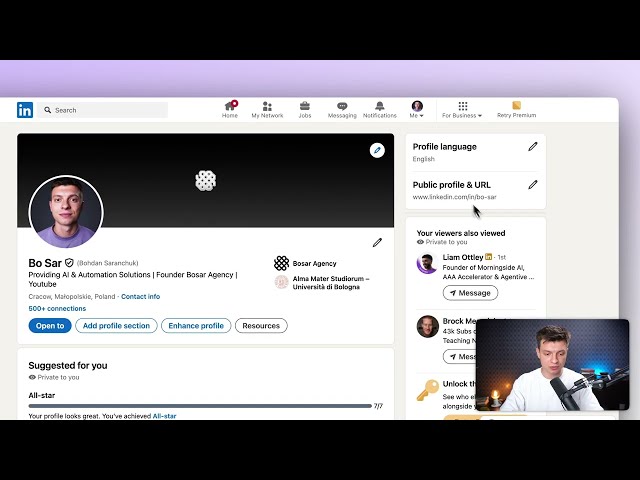Open Messaging
This screenshot has width=640, height=480.
click(342, 110)
